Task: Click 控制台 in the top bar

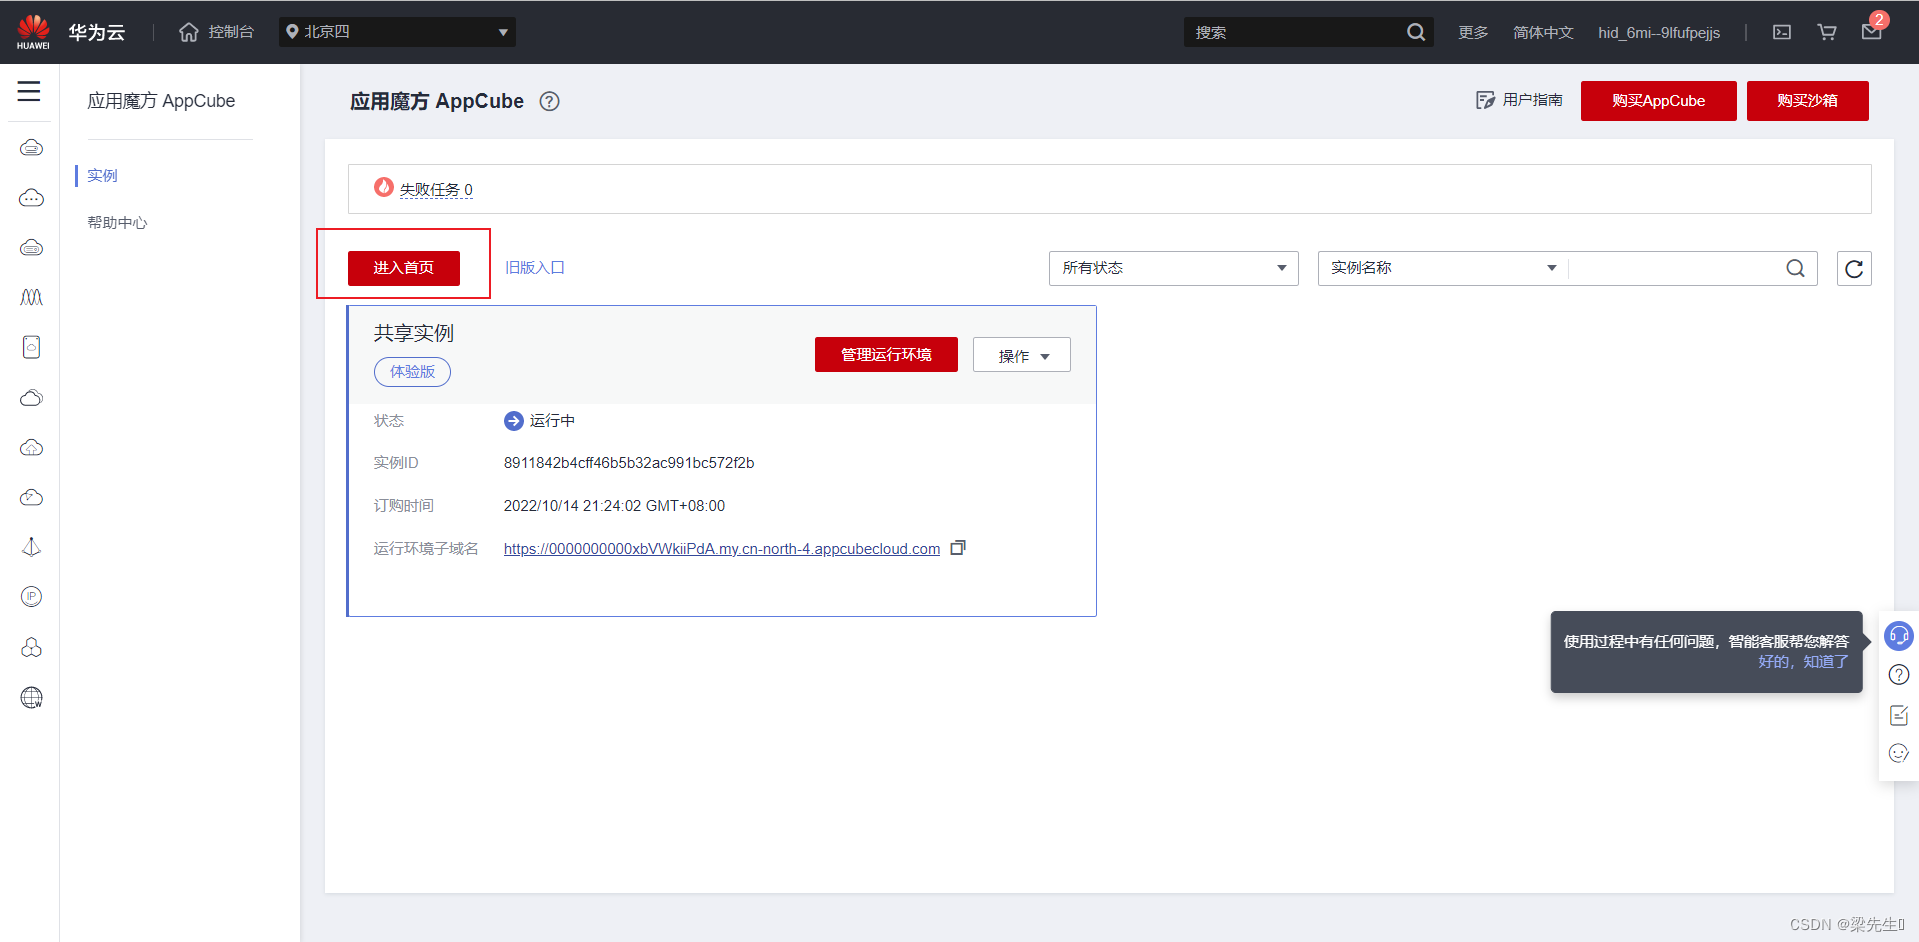Action: click(x=231, y=32)
